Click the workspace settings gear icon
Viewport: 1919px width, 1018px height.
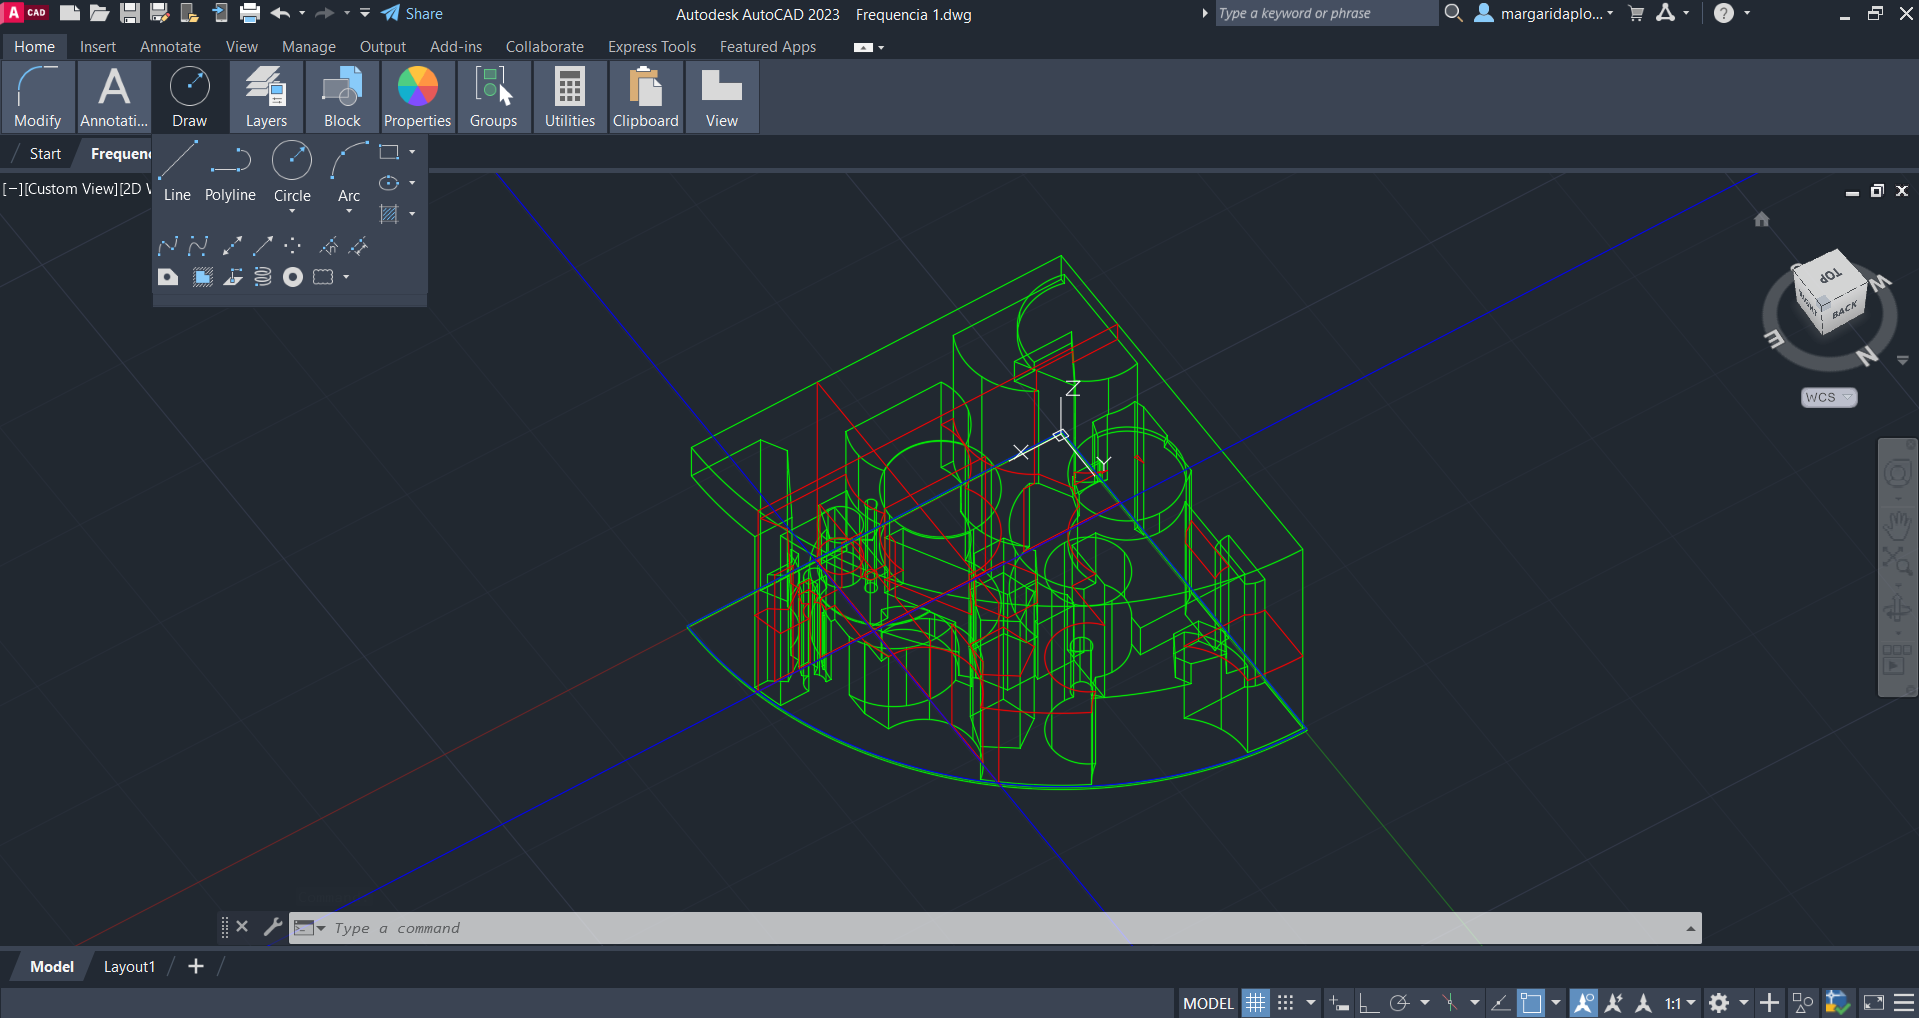1719,1003
